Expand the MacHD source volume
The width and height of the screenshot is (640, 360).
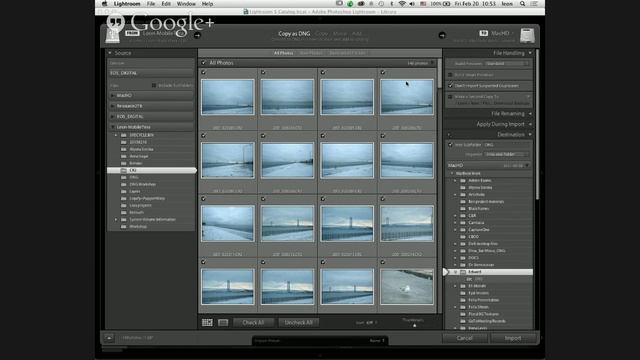click(113, 96)
